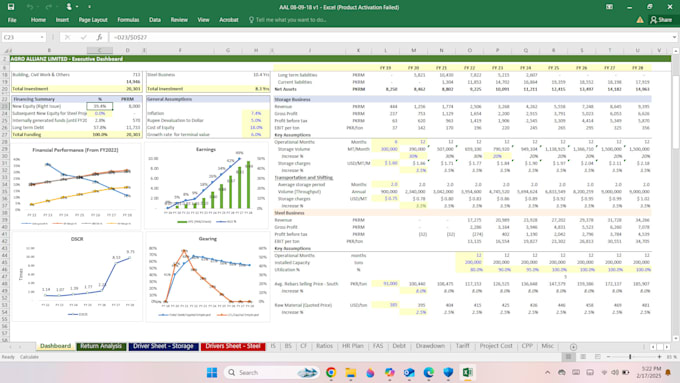Switch to Driver Sheet - Storage tab
Image resolution: width=680 pixels, height=383 pixels.
pyautogui.click(x=163, y=346)
